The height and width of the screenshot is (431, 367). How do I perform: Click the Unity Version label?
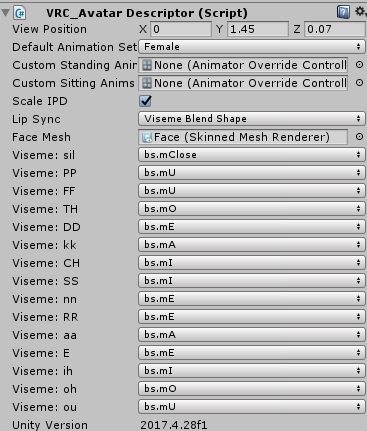[50, 425]
